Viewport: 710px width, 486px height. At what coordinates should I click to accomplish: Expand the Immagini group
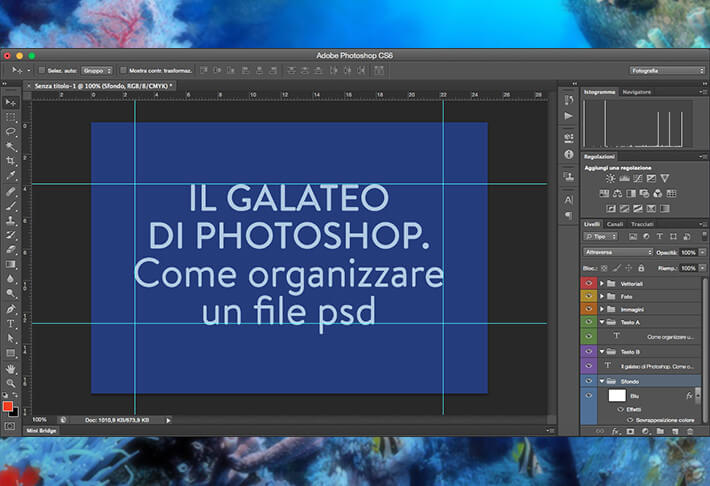(602, 309)
